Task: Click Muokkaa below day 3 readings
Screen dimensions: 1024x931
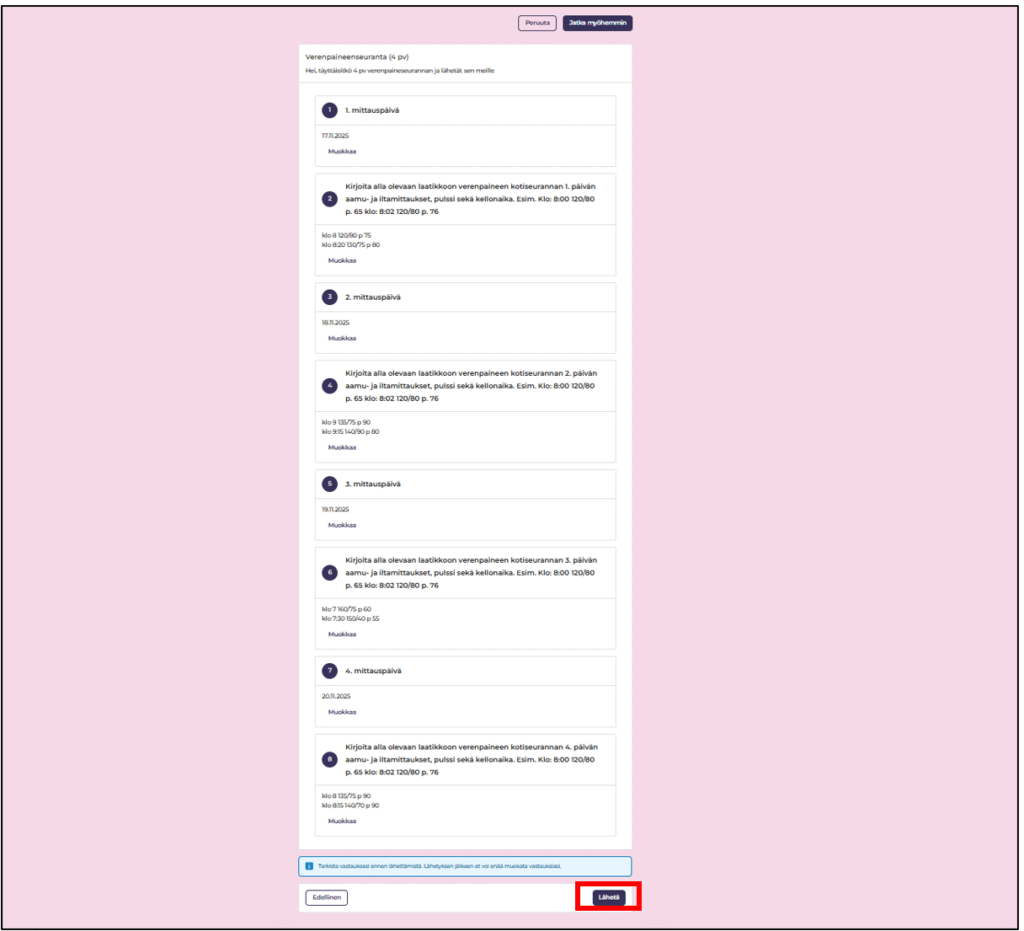Action: click(x=342, y=634)
